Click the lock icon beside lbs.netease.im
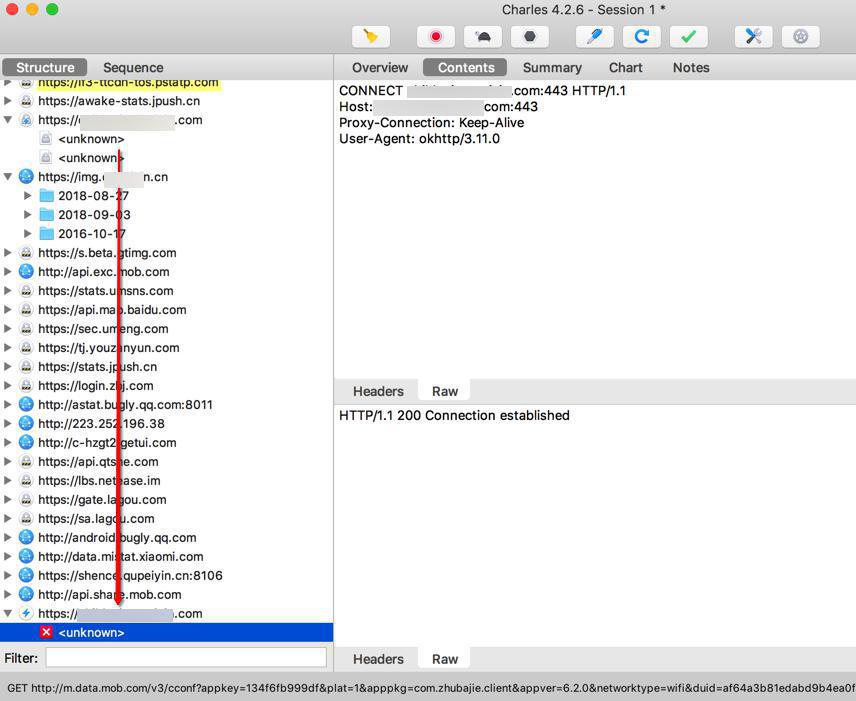 [26, 480]
